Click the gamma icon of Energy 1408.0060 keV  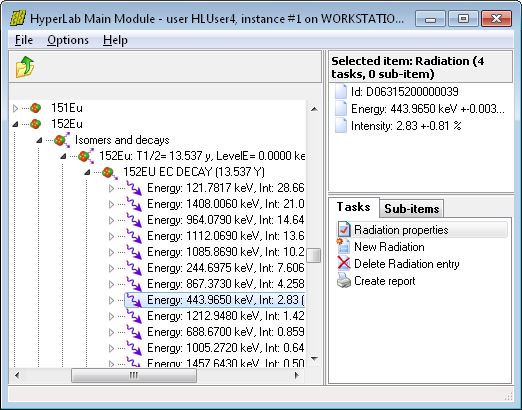[x=134, y=204]
